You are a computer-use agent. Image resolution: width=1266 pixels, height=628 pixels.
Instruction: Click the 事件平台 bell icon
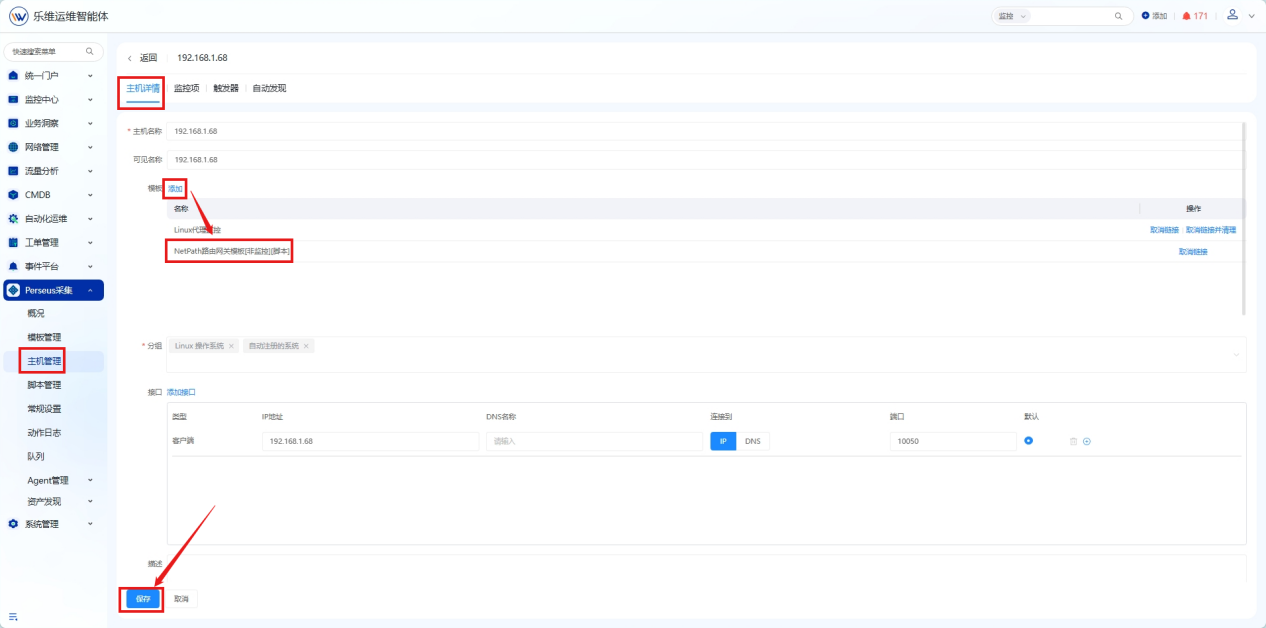point(13,266)
